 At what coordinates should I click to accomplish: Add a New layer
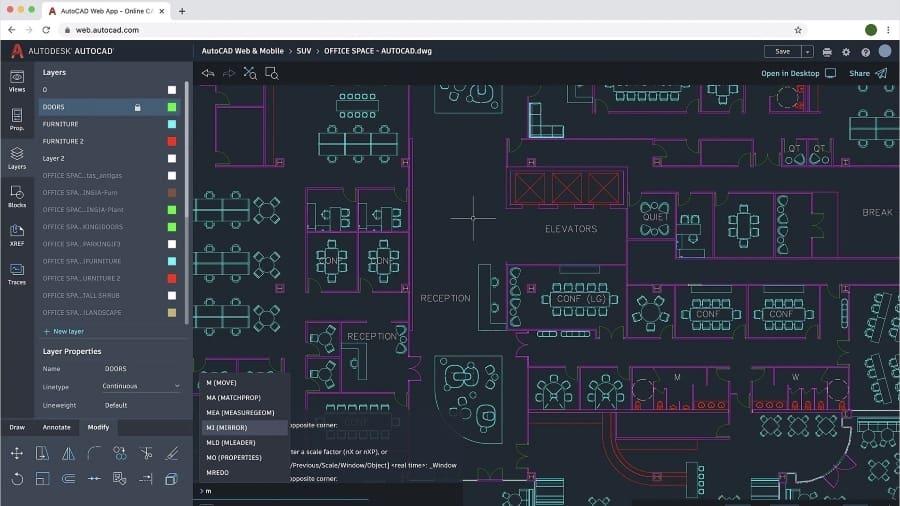point(64,331)
